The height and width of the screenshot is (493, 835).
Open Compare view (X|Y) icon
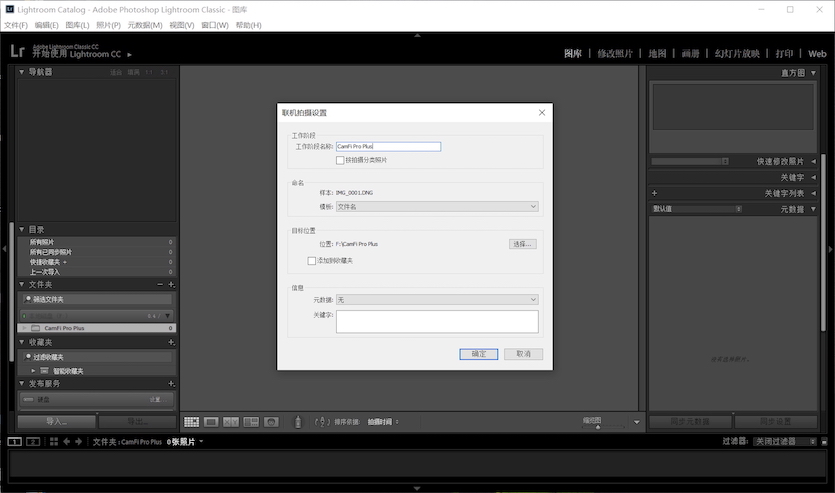[231, 422]
